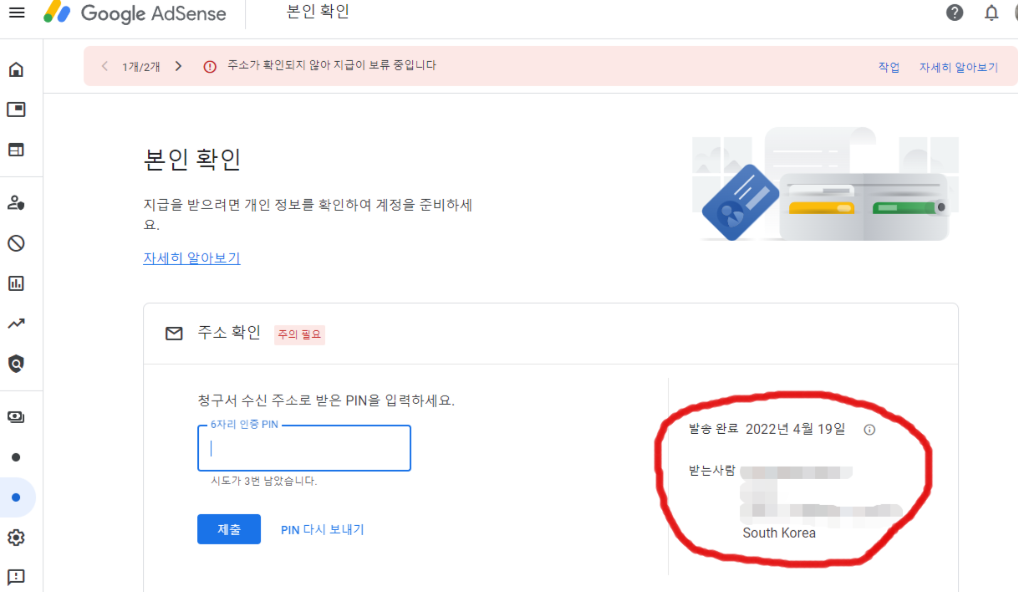This screenshot has width=1018, height=592.
Task: Open the Reports chart icon
Action: click(16, 283)
